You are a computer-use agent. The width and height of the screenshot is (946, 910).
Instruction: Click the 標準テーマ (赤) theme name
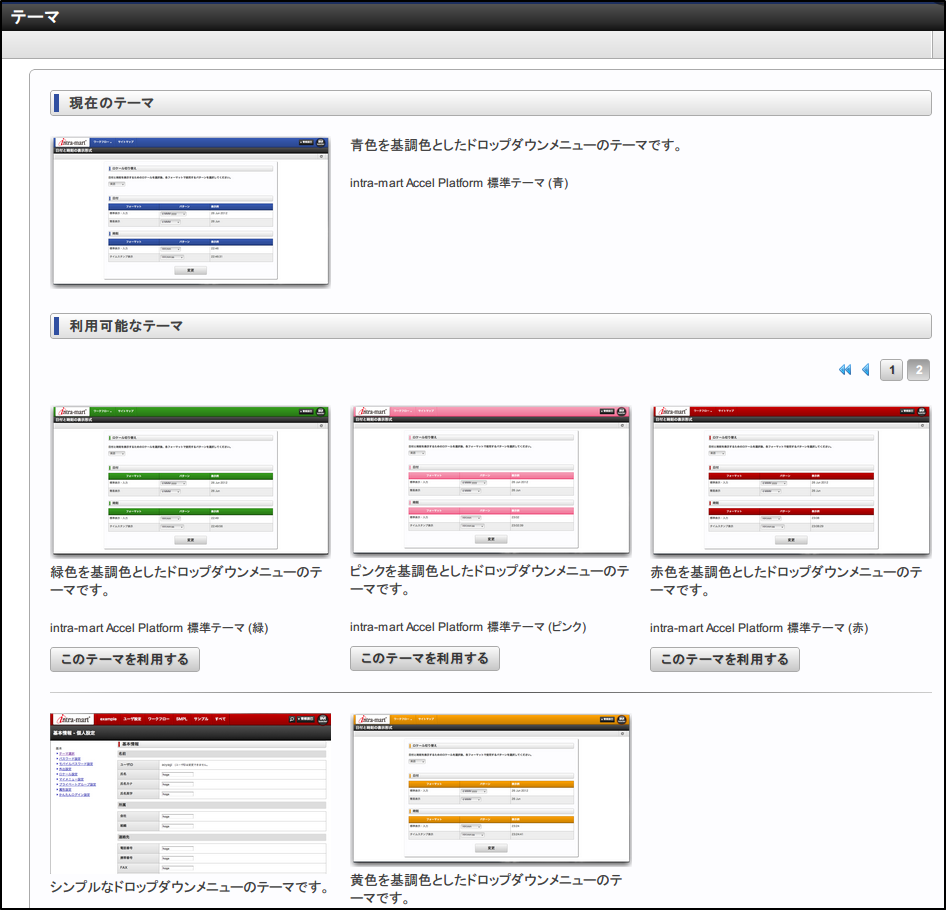pyautogui.click(x=759, y=628)
